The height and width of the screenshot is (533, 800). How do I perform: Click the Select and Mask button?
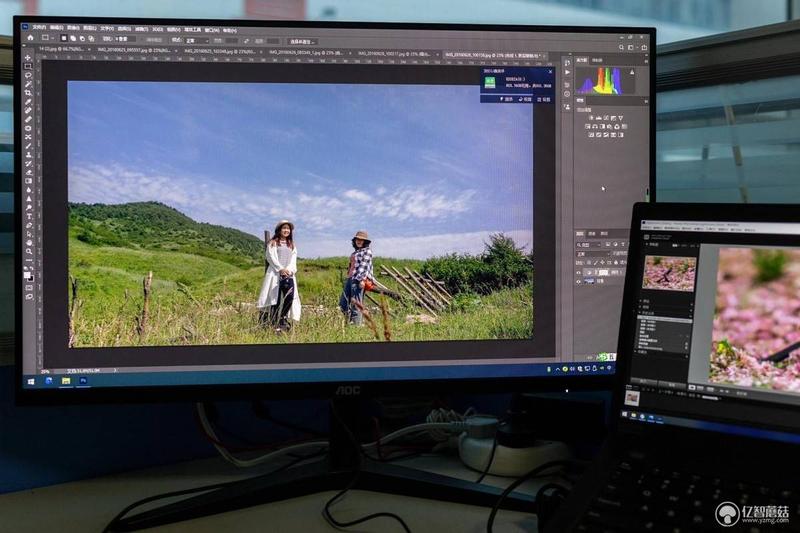pyautogui.click(x=303, y=42)
